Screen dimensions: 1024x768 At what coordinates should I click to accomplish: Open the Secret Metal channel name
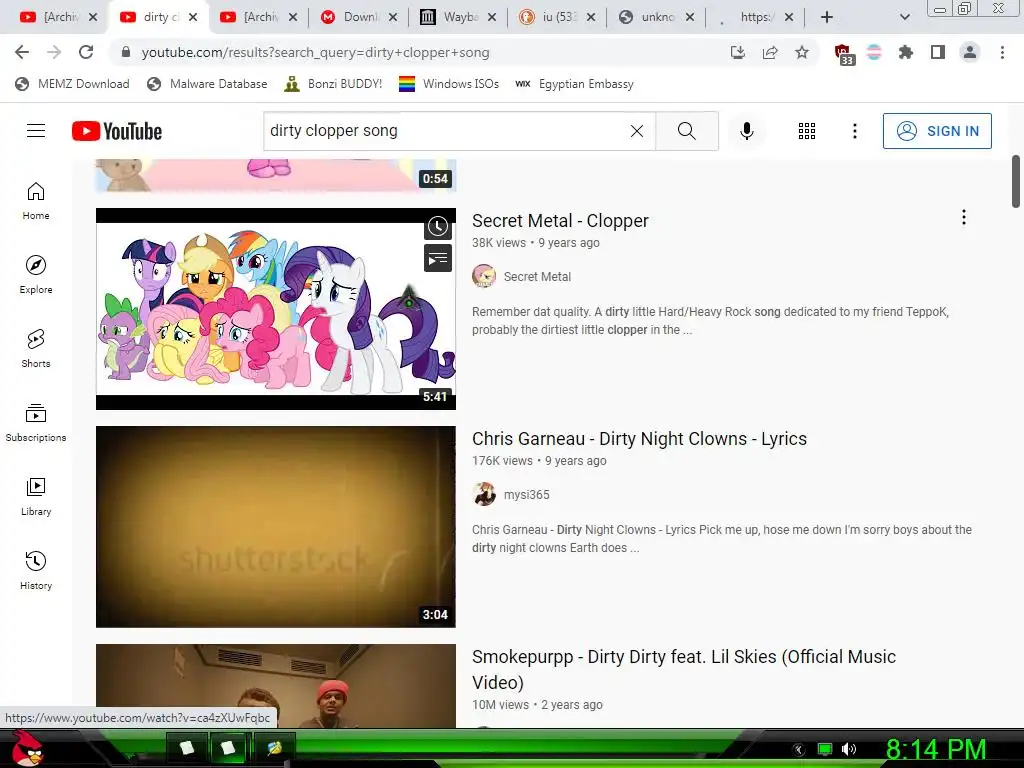[537, 276]
